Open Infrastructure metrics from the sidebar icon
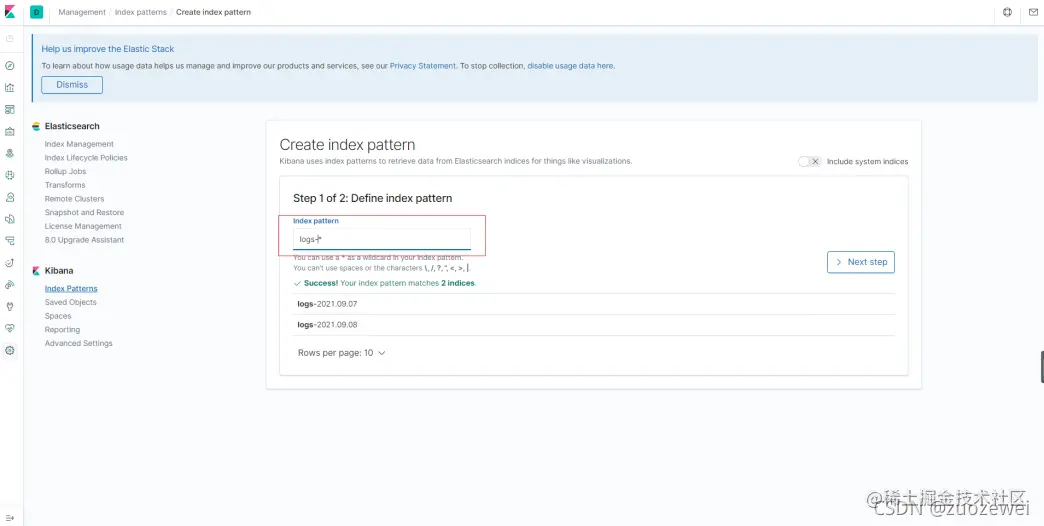The image size is (1044, 526). click(10, 197)
